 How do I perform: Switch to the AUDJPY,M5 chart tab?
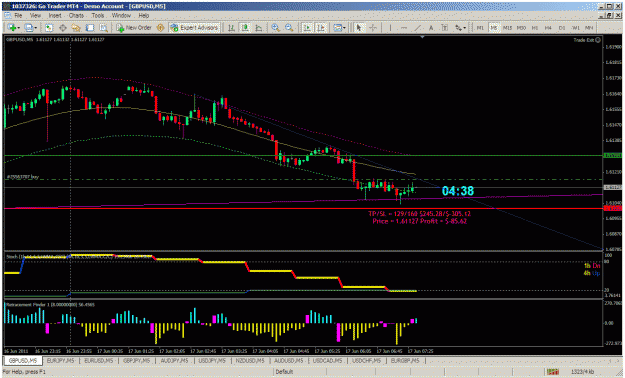[174, 360]
